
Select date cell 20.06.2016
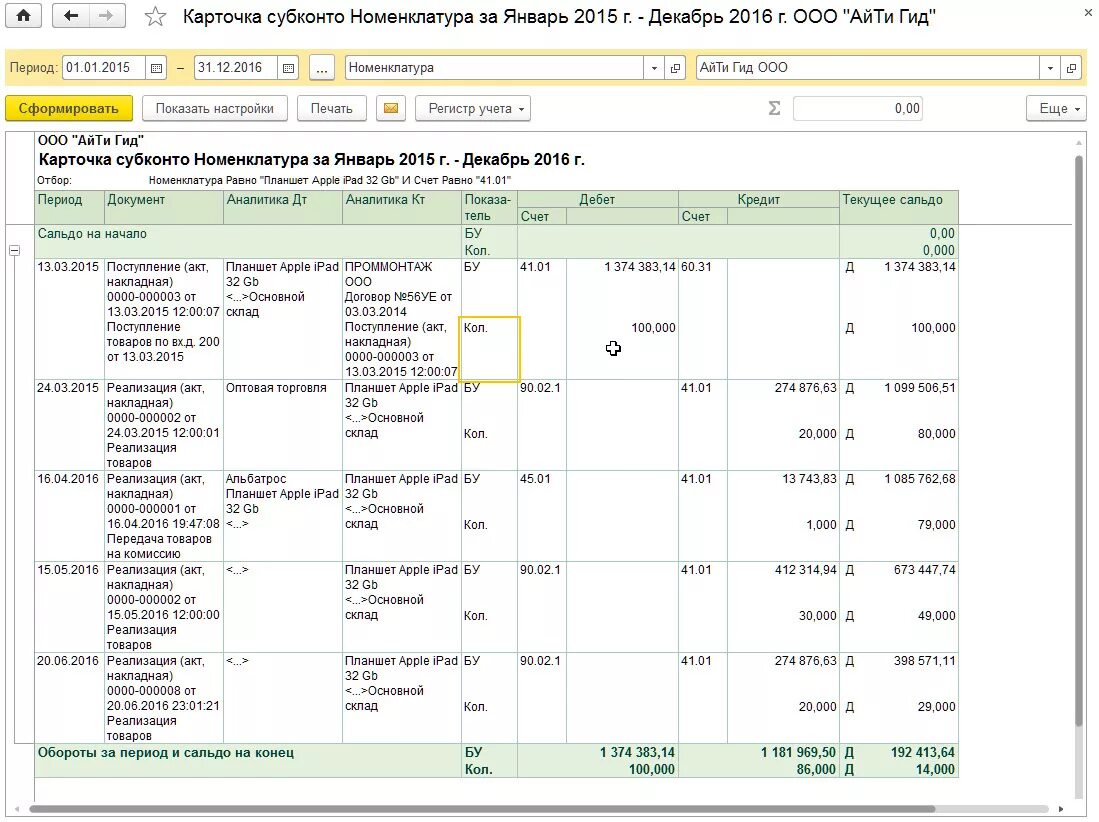coord(68,662)
